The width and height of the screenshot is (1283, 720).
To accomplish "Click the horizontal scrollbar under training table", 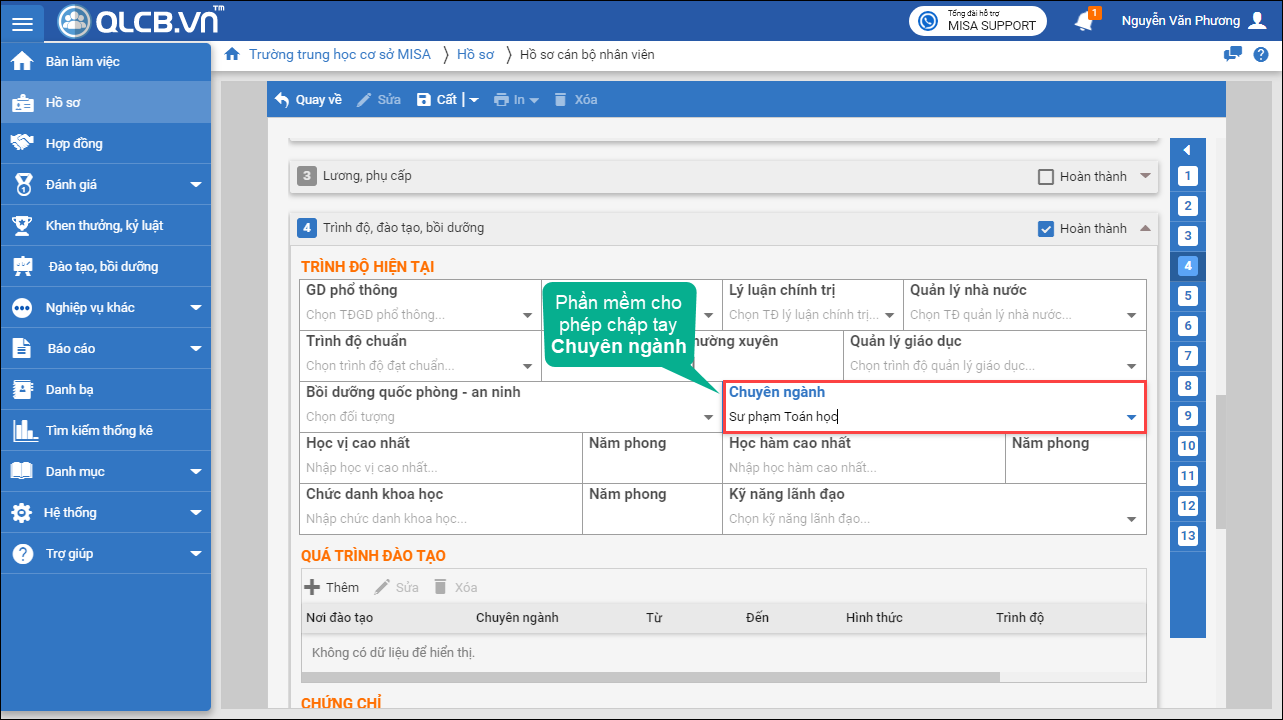I will (650, 677).
